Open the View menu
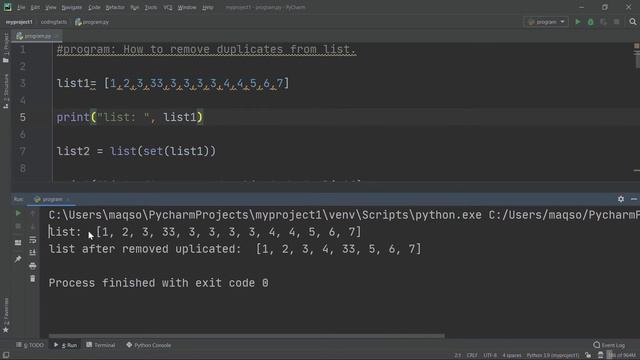The width and height of the screenshot is (640, 360). [51, 7]
